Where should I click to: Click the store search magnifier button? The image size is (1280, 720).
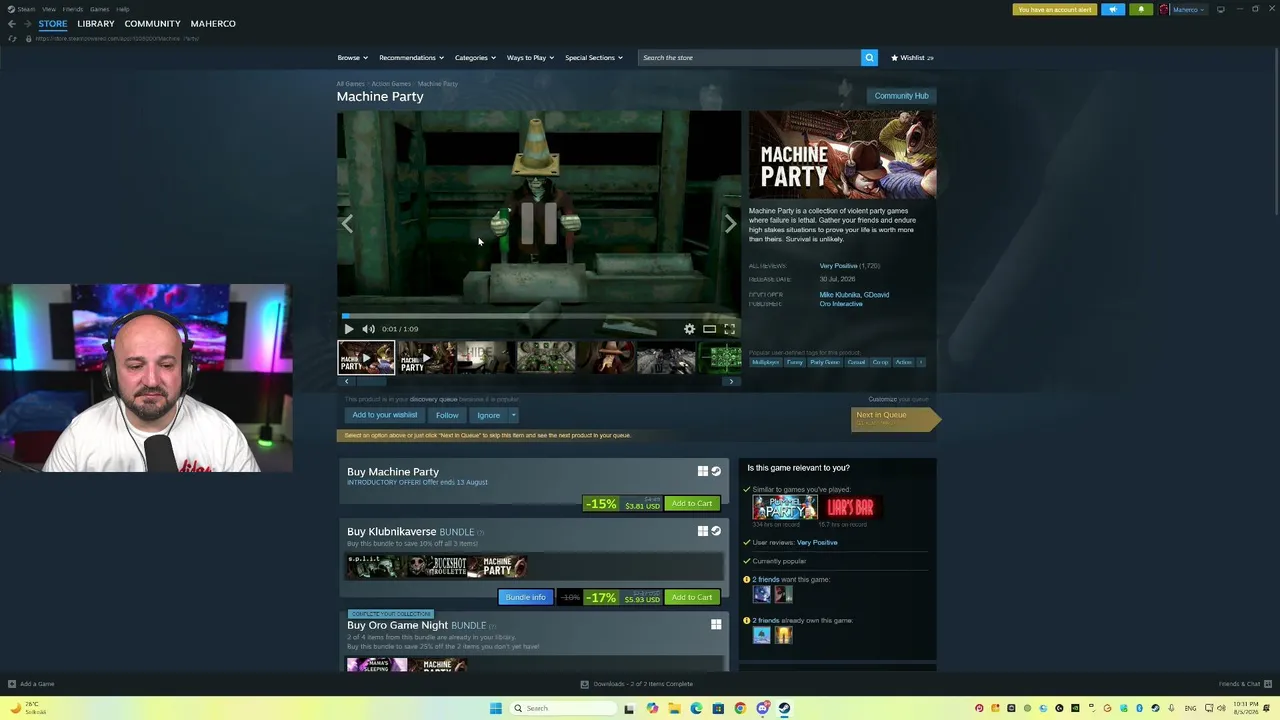point(869,58)
